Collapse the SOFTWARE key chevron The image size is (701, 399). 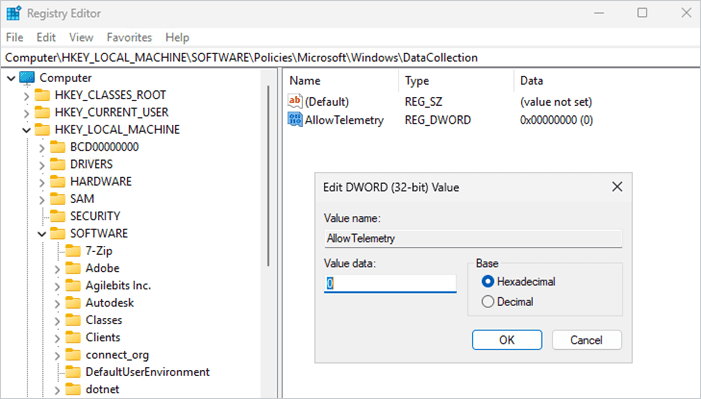click(42, 234)
